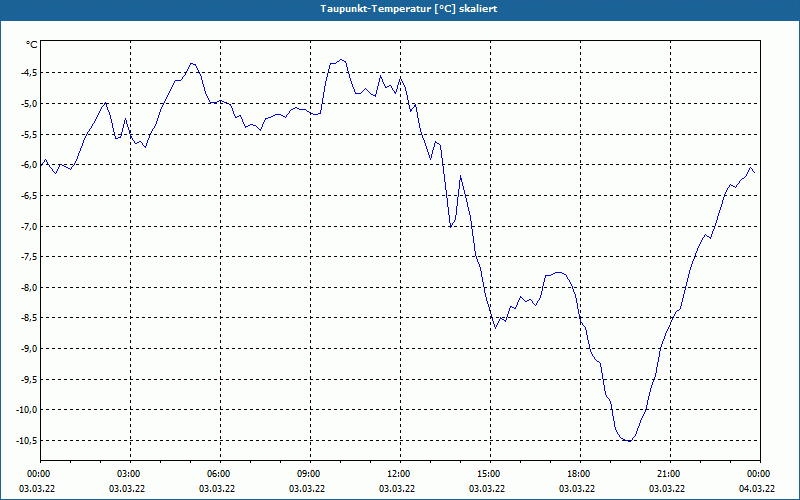Select the -6,5 y-axis label
The height and width of the screenshot is (500, 800).
[x=29, y=195]
